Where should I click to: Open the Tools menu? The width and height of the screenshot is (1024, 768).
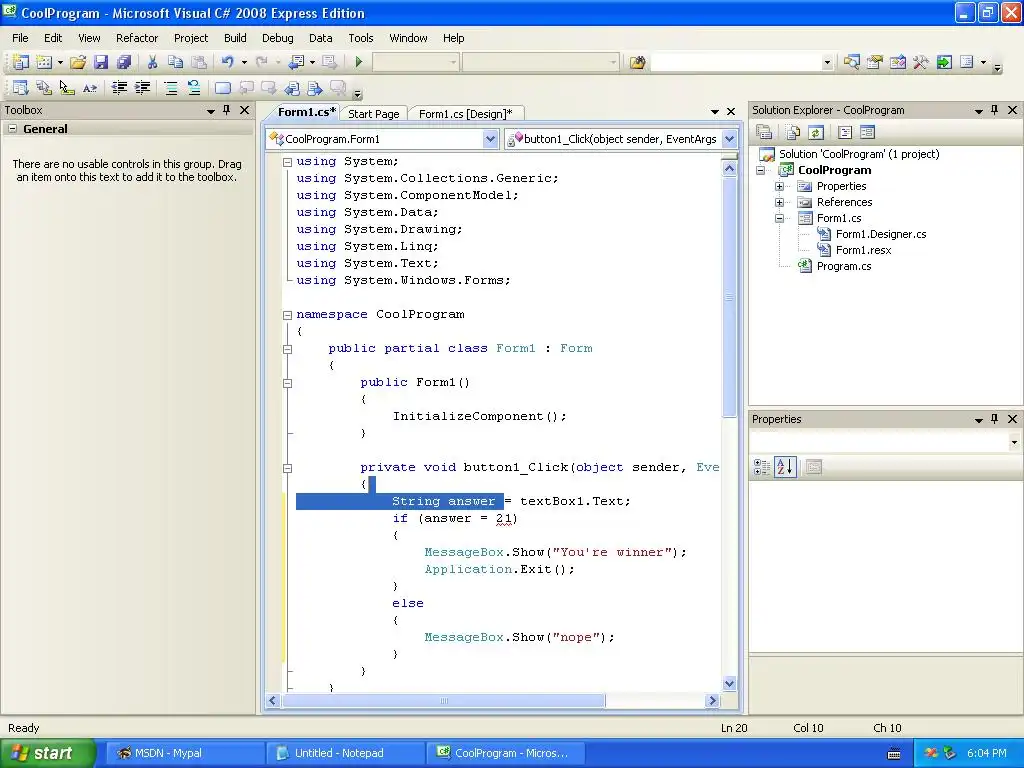360,38
